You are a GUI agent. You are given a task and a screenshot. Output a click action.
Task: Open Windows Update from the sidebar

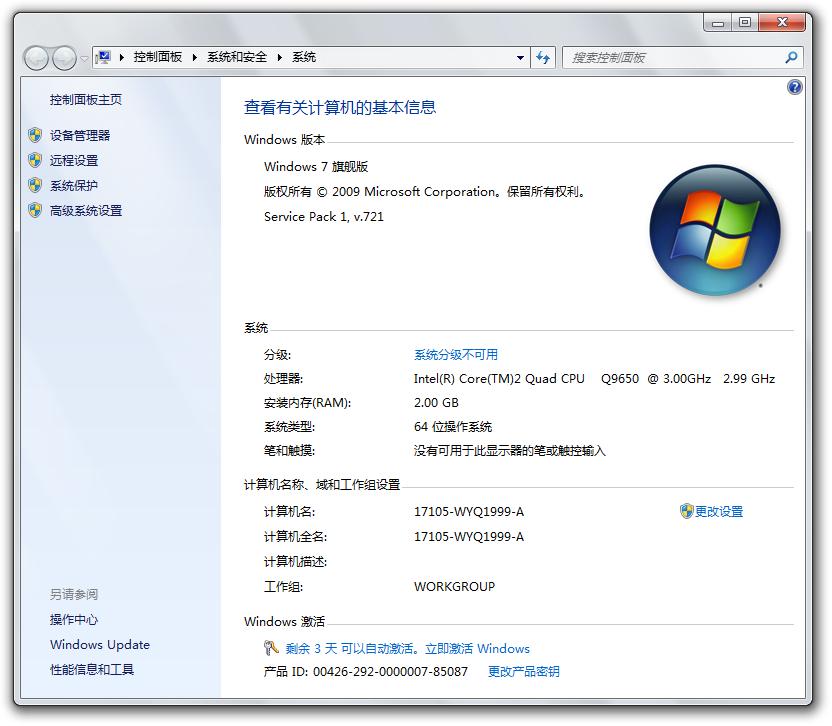pyautogui.click(x=100, y=645)
